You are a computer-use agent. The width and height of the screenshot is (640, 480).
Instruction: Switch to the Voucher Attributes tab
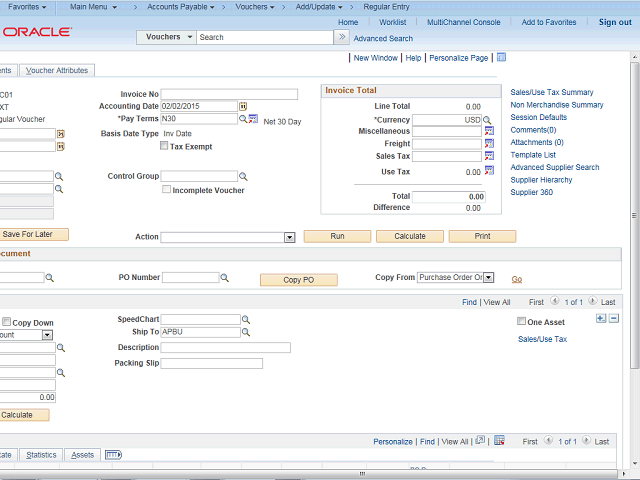click(x=57, y=71)
